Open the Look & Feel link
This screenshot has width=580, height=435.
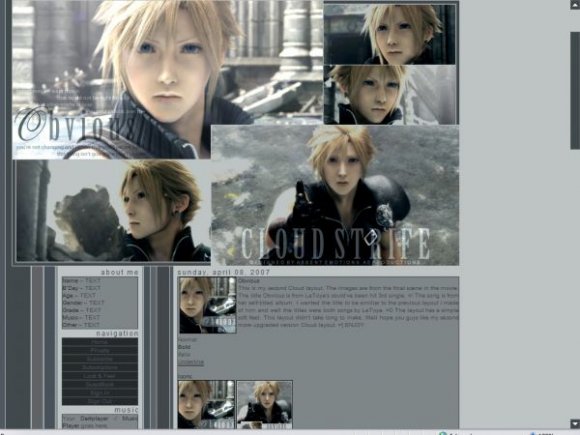tap(100, 376)
